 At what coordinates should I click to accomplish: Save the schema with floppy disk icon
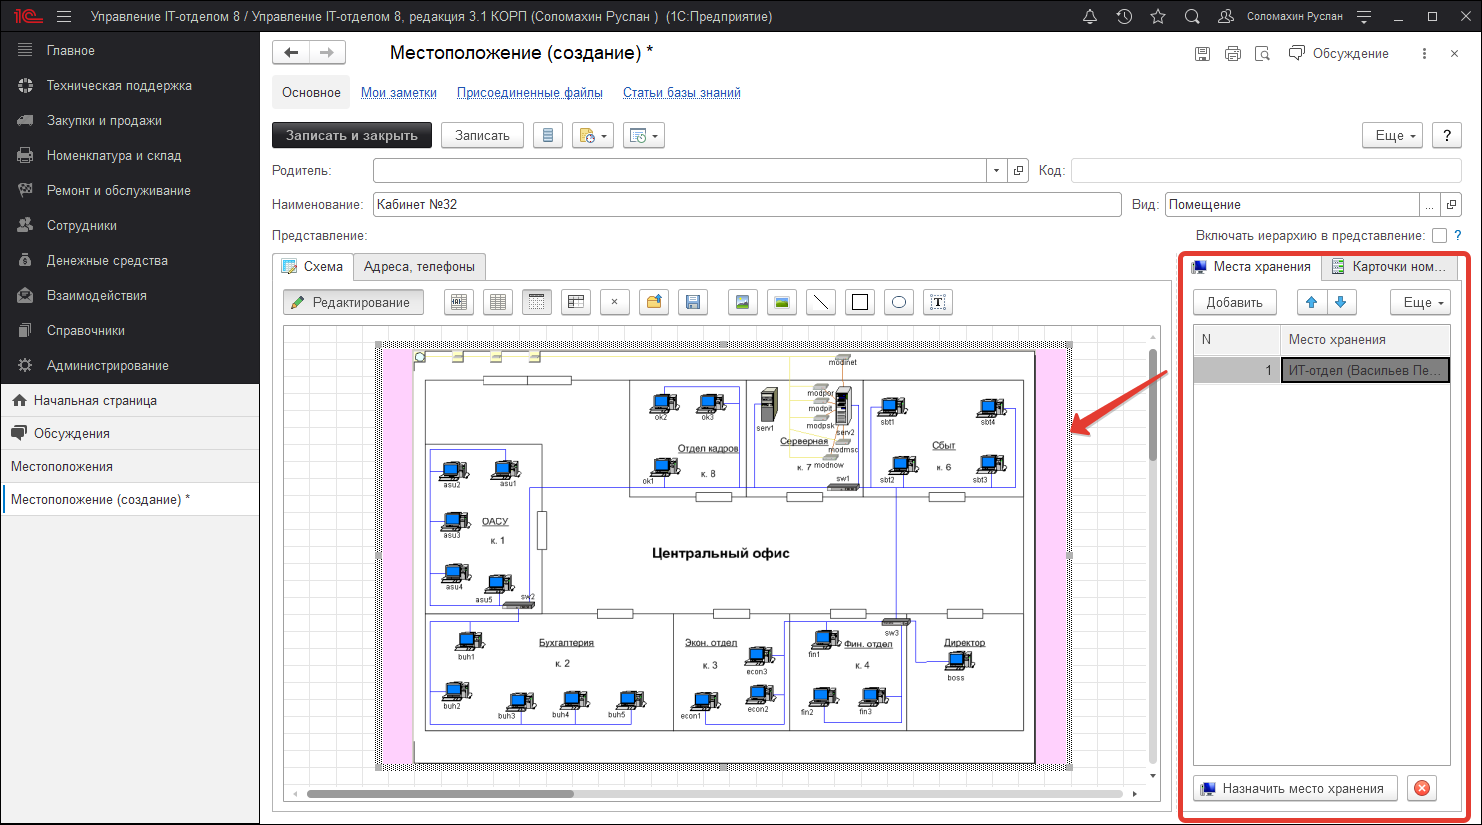[x=692, y=303]
